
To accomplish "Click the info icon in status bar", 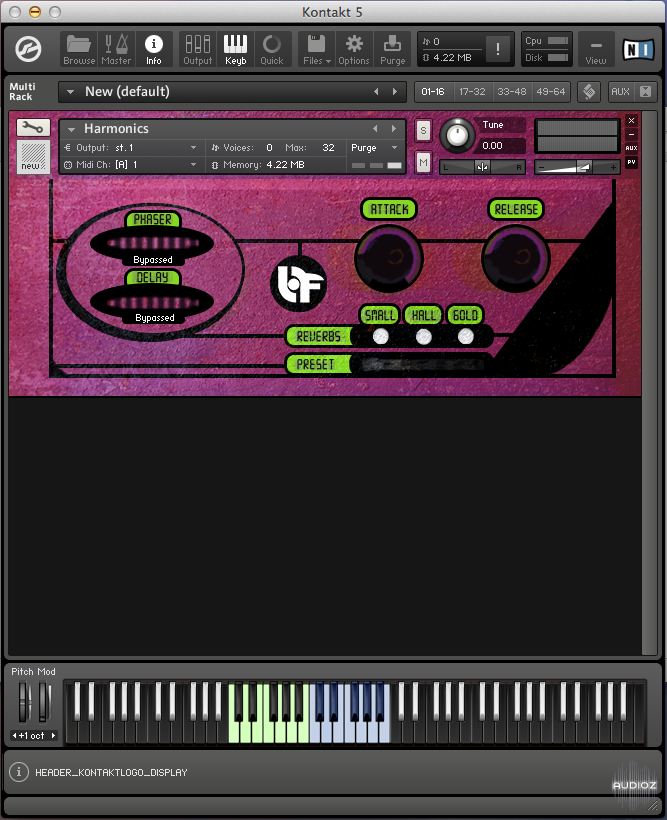I will click(x=19, y=772).
